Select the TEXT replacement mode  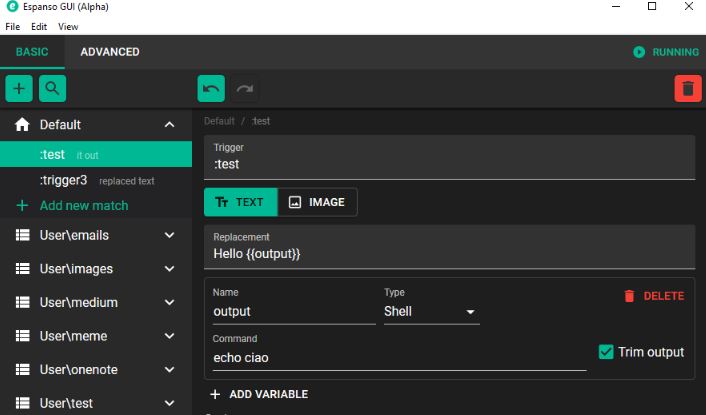(x=240, y=202)
